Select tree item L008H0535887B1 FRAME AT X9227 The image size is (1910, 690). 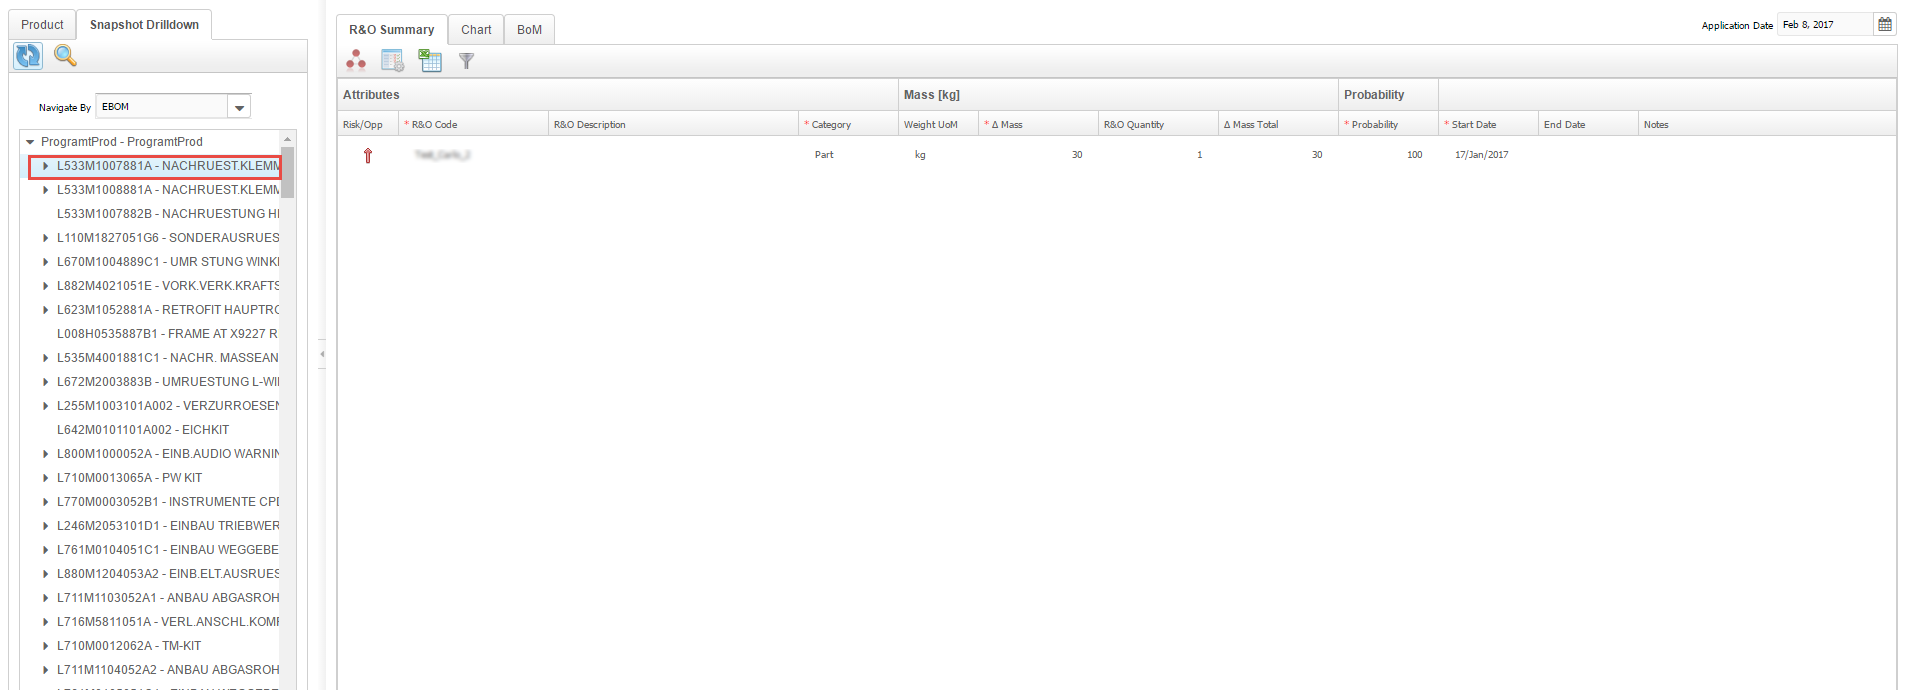coord(167,334)
